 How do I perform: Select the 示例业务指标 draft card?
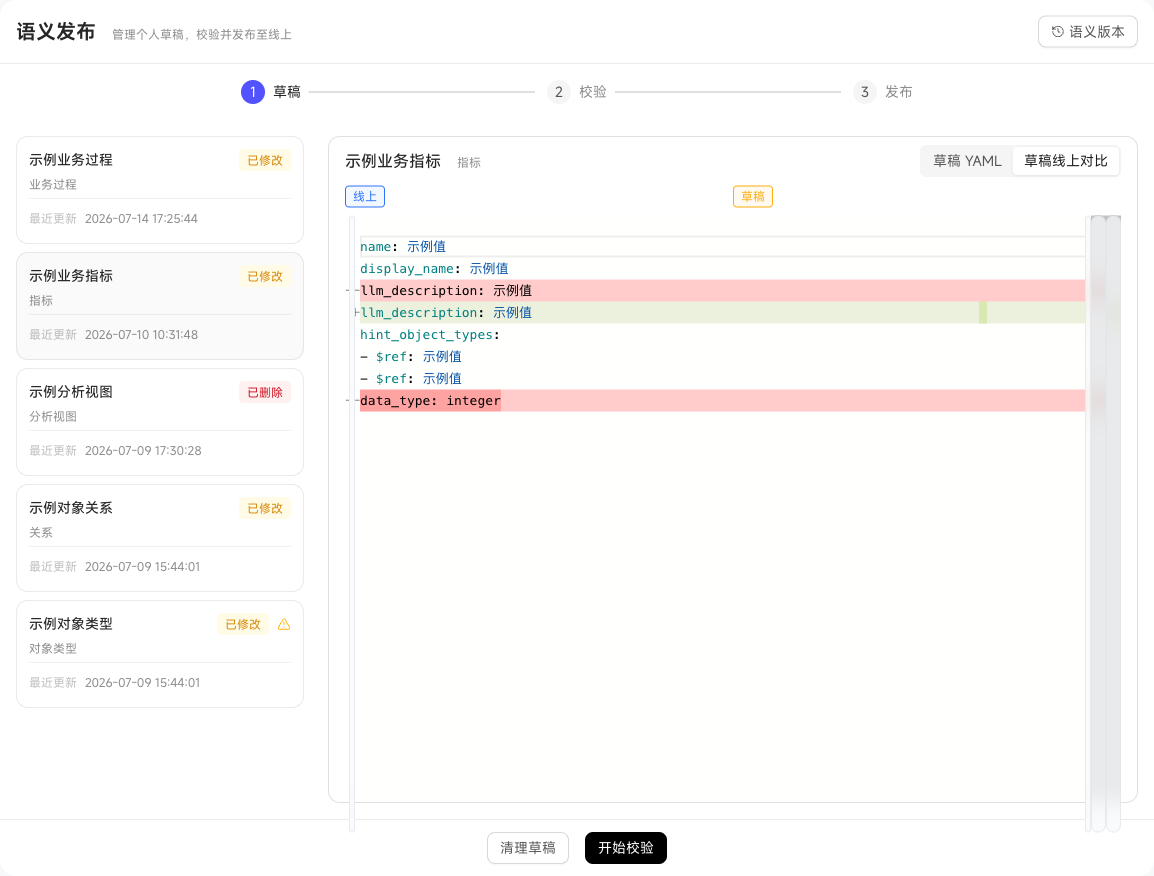(160, 306)
